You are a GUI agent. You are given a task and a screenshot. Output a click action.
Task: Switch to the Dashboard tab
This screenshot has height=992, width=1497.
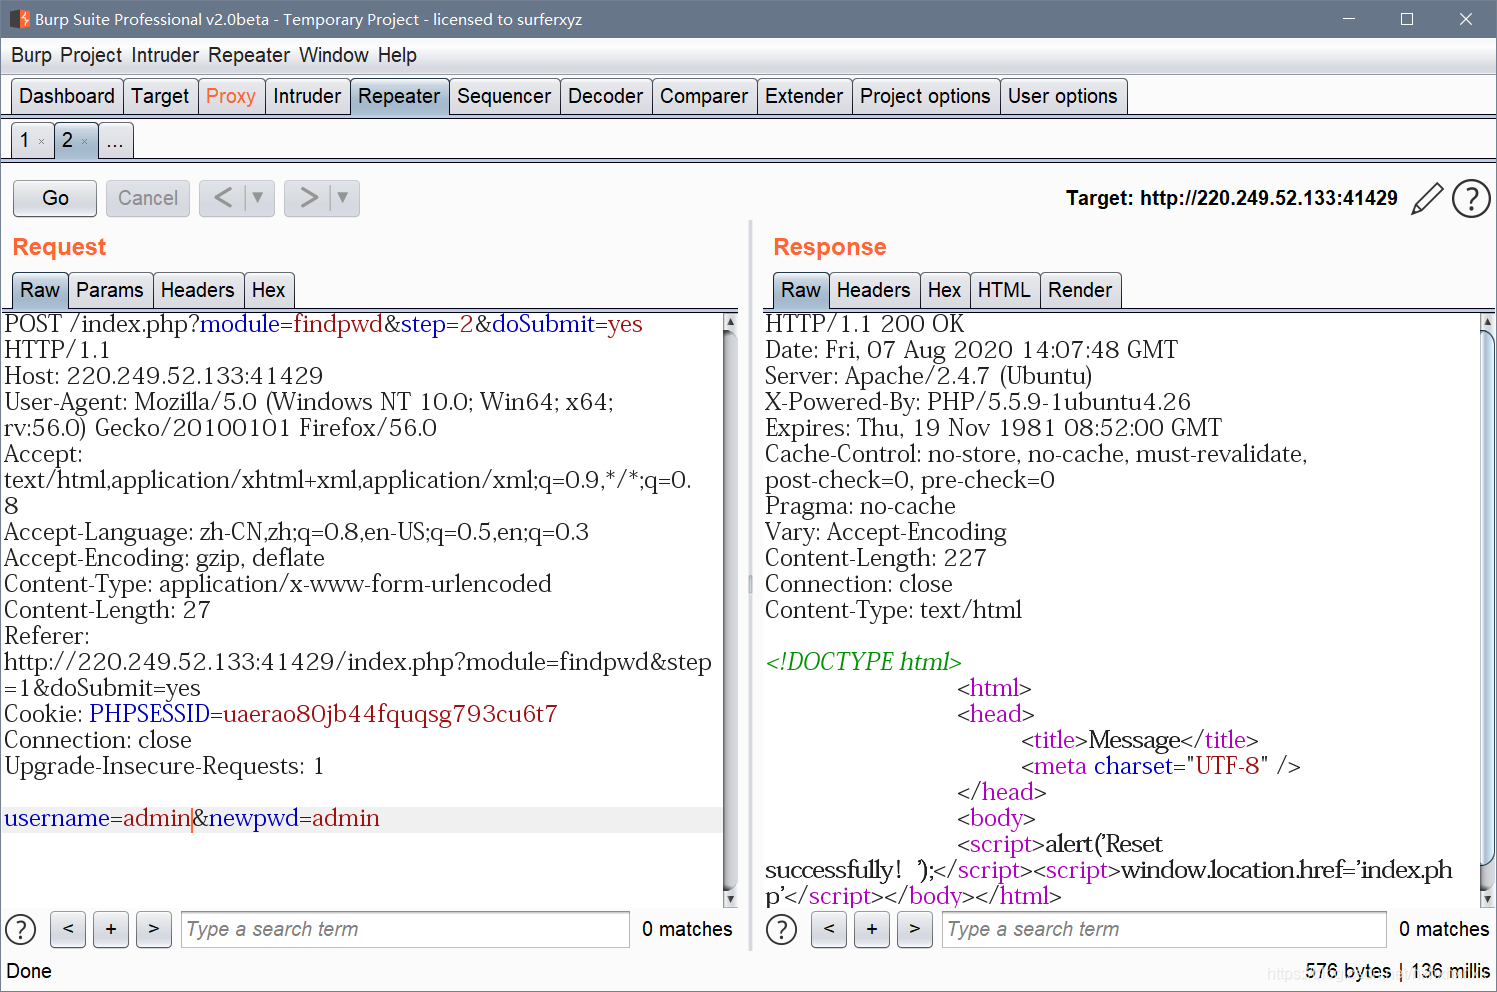pyautogui.click(x=67, y=96)
